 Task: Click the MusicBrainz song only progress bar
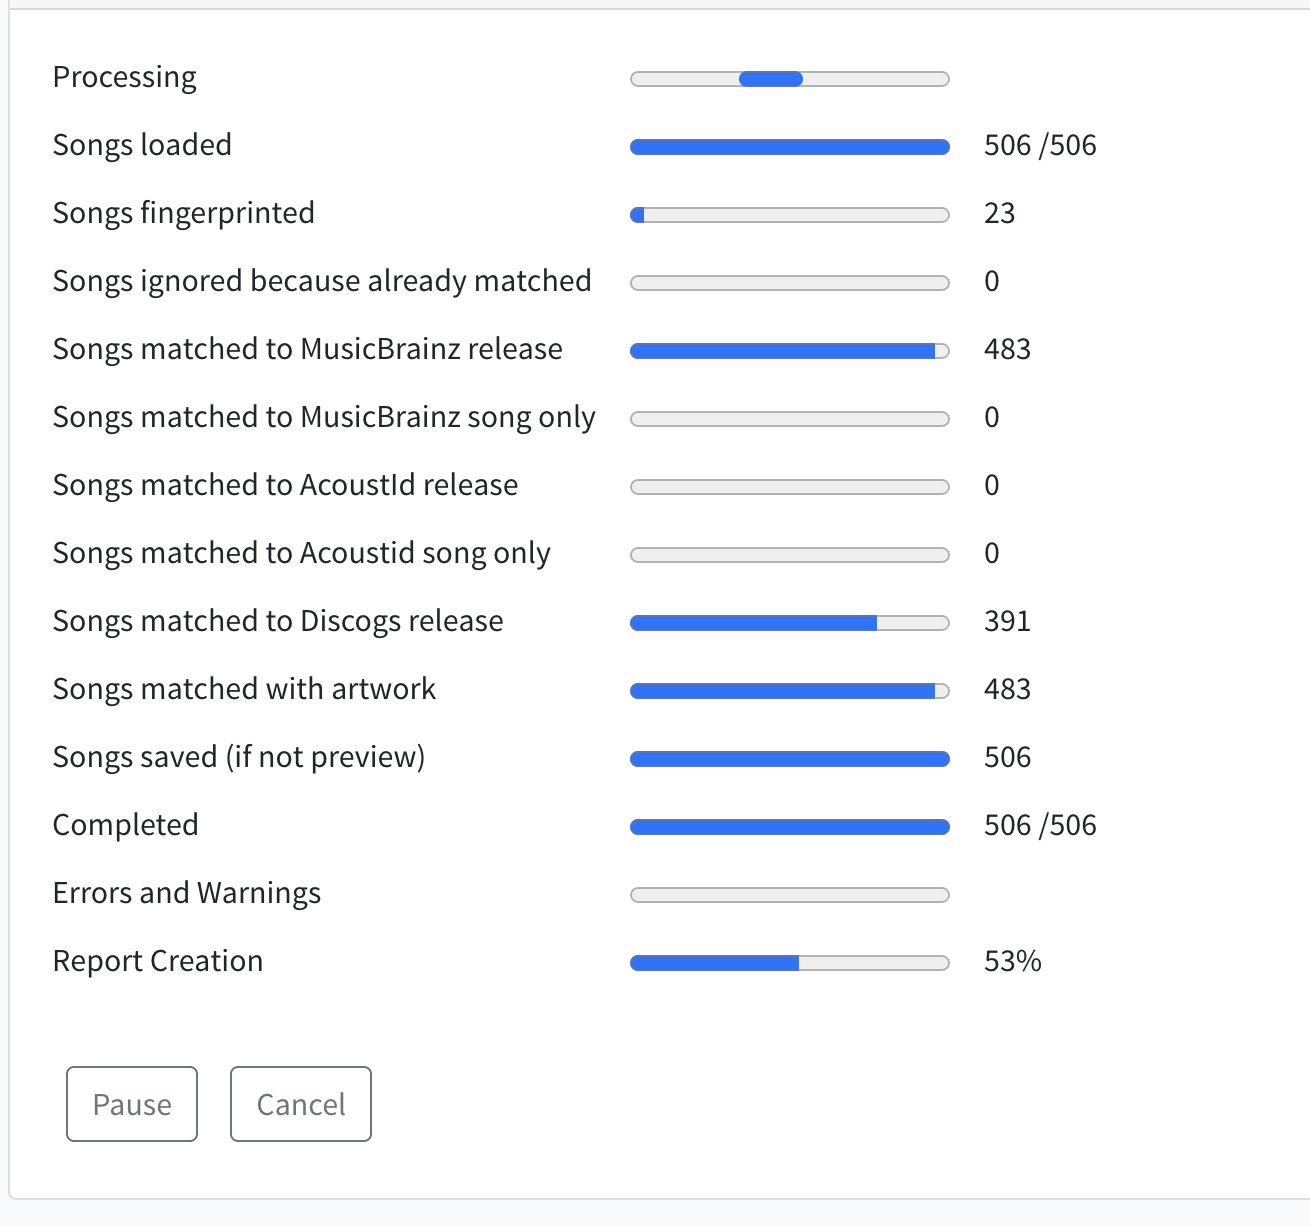pyautogui.click(x=790, y=419)
